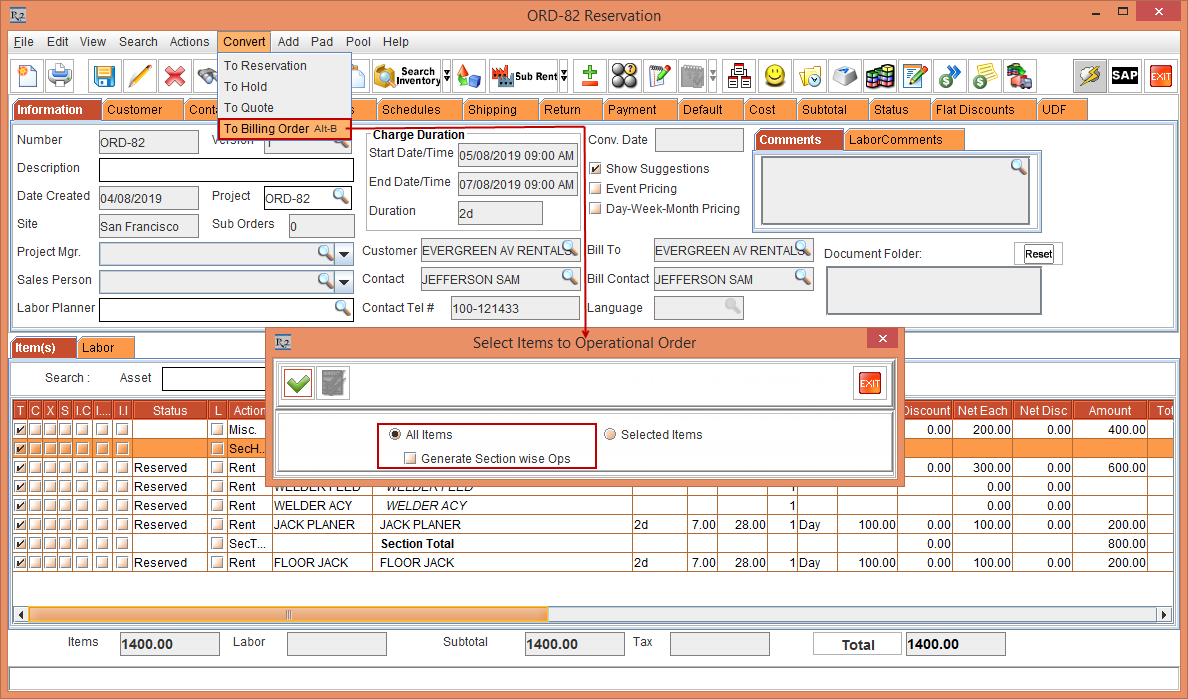Viewport: 1188px width, 699px height.
Task: Expand the Sales Person dropdown arrow
Action: coord(344,281)
